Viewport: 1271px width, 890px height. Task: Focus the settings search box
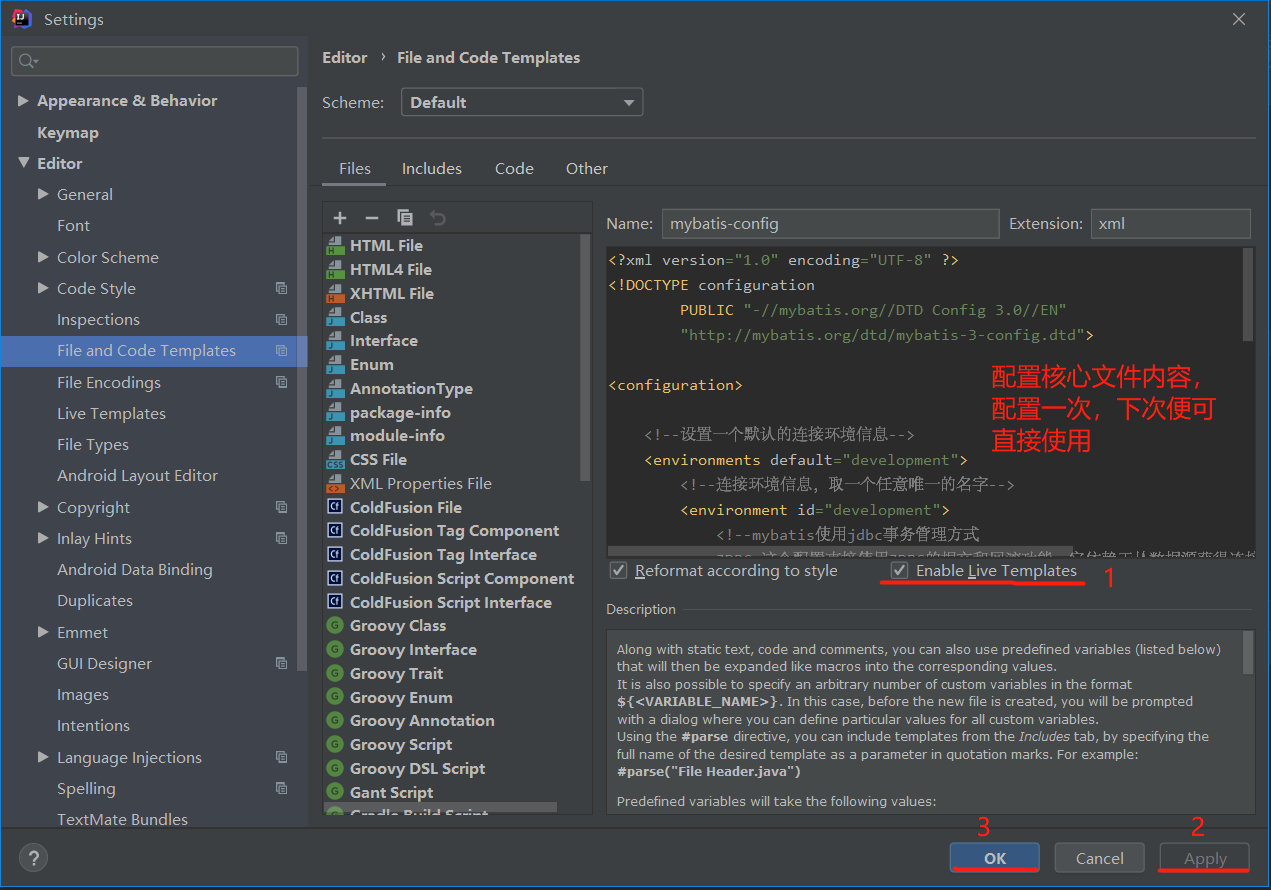tap(155, 61)
